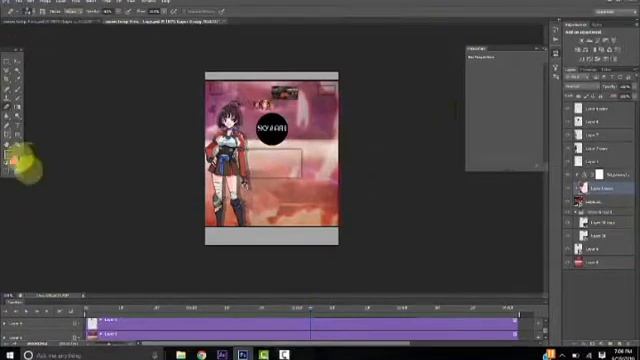The image size is (640, 360).
Task: Switch to the Channels tab
Action: [x=589, y=70]
